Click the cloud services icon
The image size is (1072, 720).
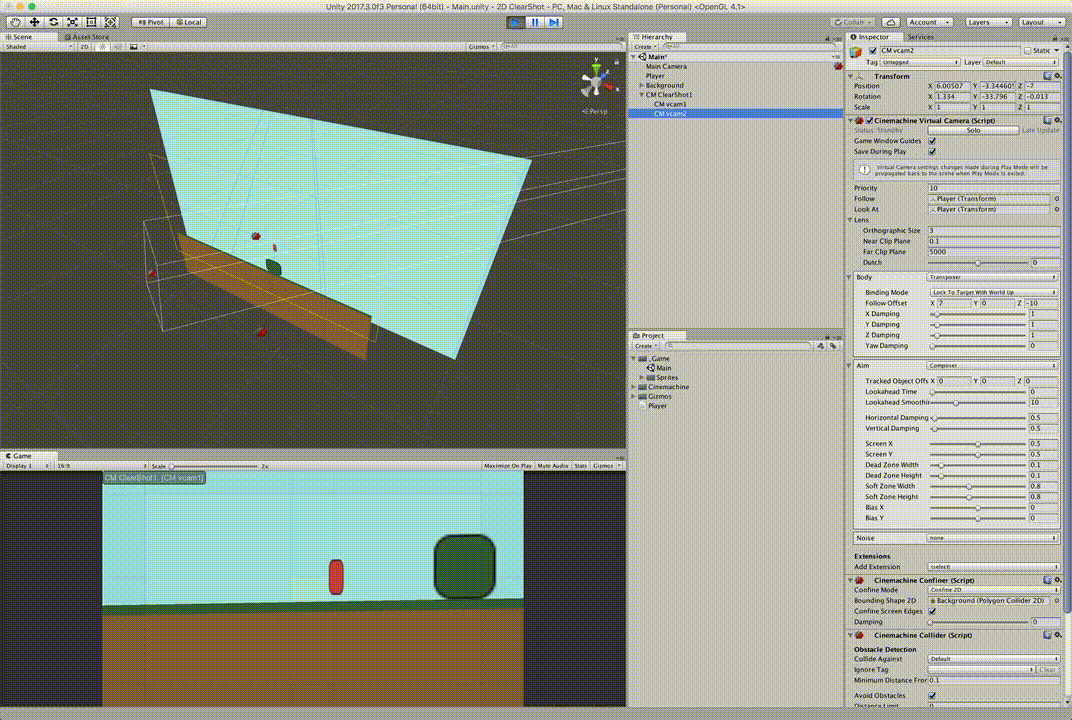coord(890,22)
